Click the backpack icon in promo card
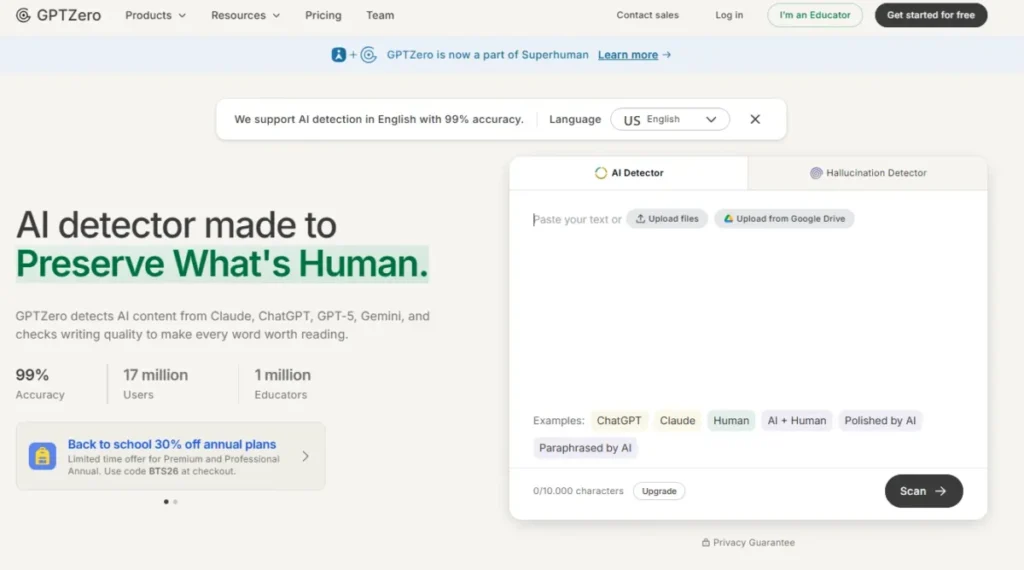The height and width of the screenshot is (570, 1024). click(42, 456)
